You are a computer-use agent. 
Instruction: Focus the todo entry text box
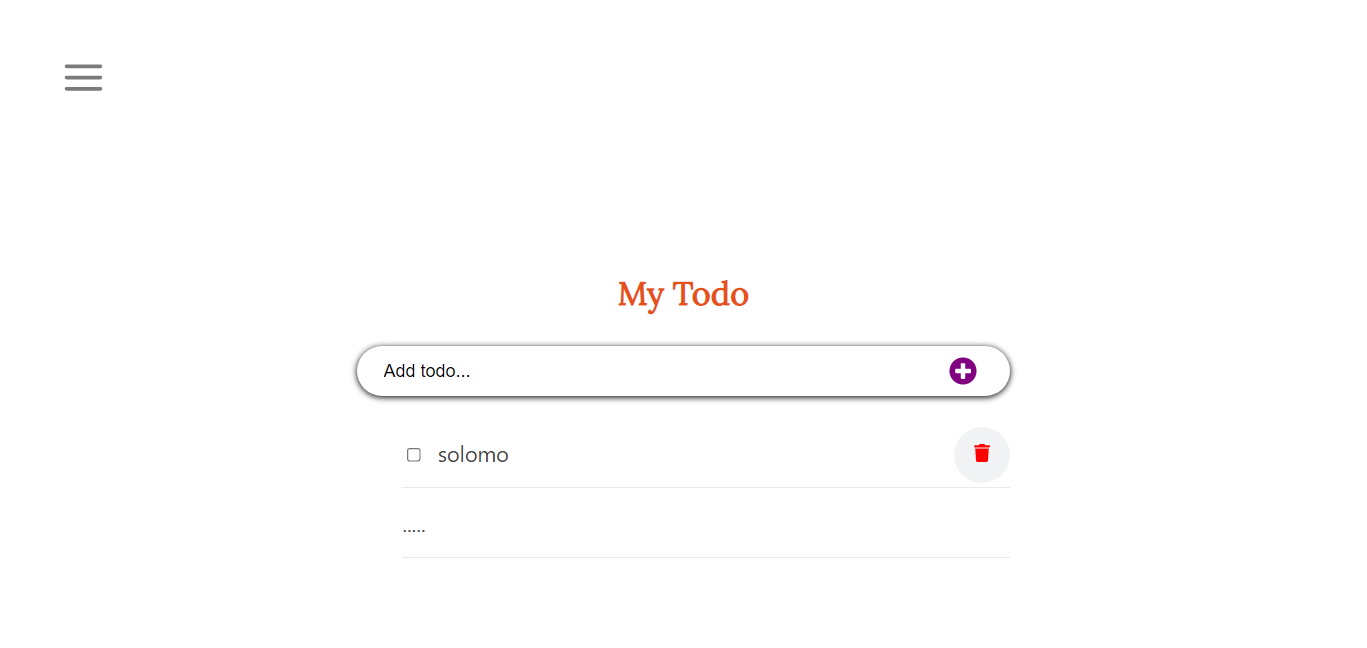coord(650,371)
